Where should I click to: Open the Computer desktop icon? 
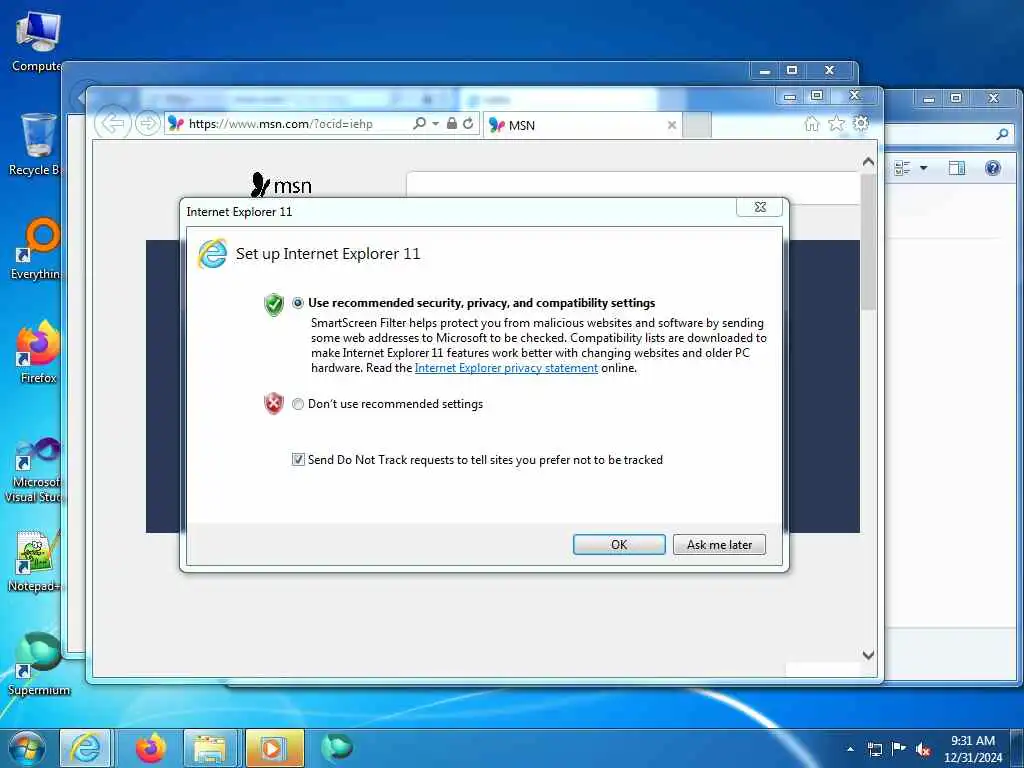[x=37, y=42]
